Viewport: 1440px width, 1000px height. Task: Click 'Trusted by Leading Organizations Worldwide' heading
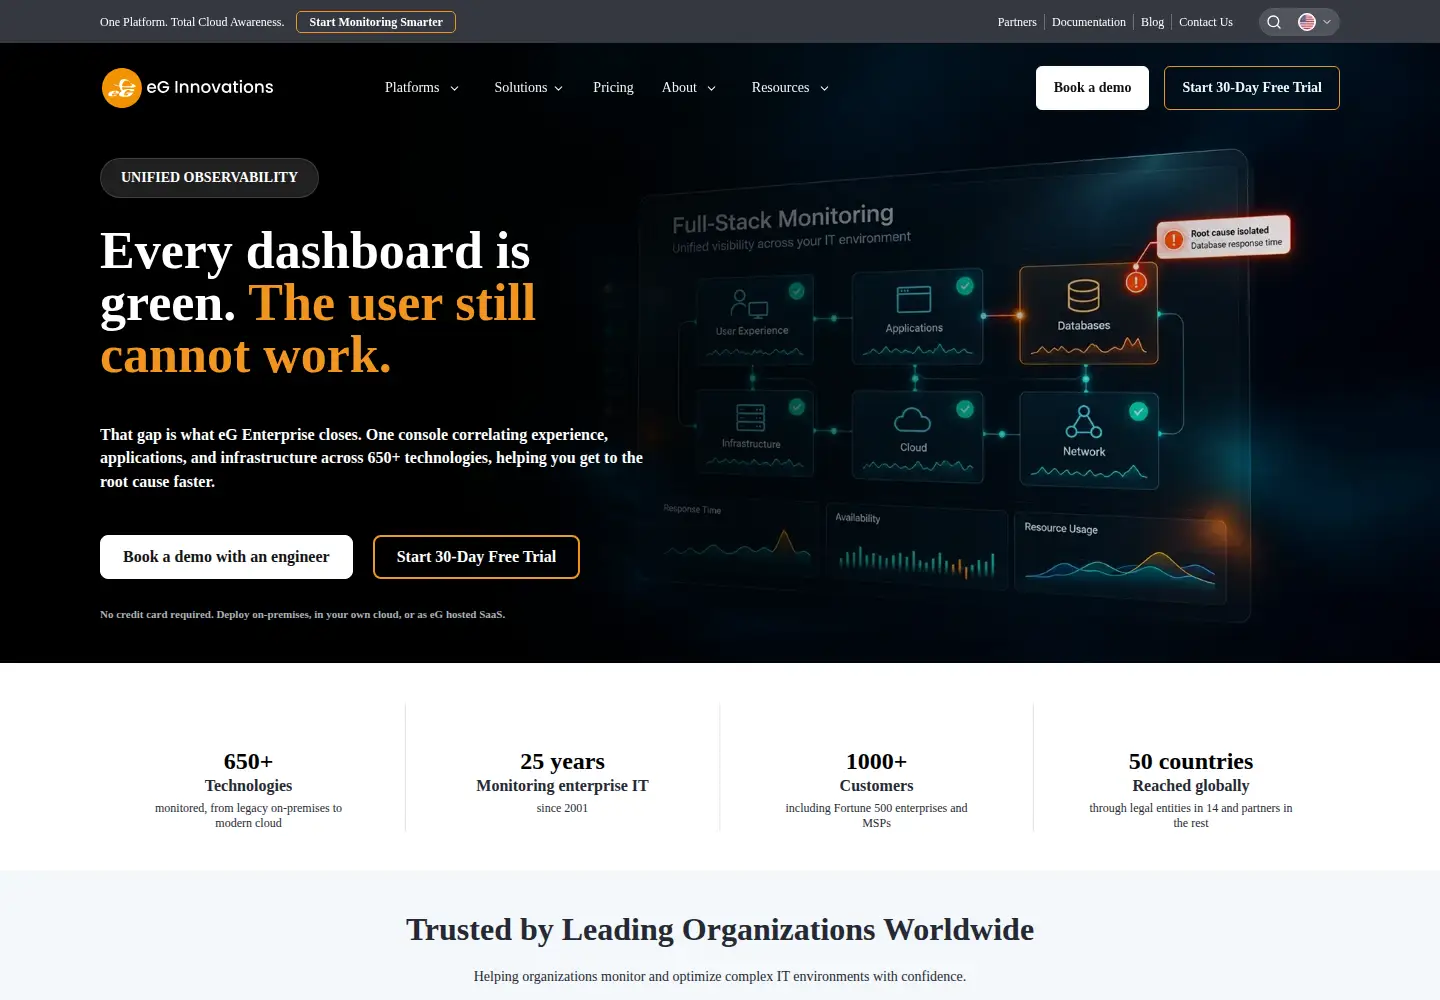pyautogui.click(x=720, y=930)
